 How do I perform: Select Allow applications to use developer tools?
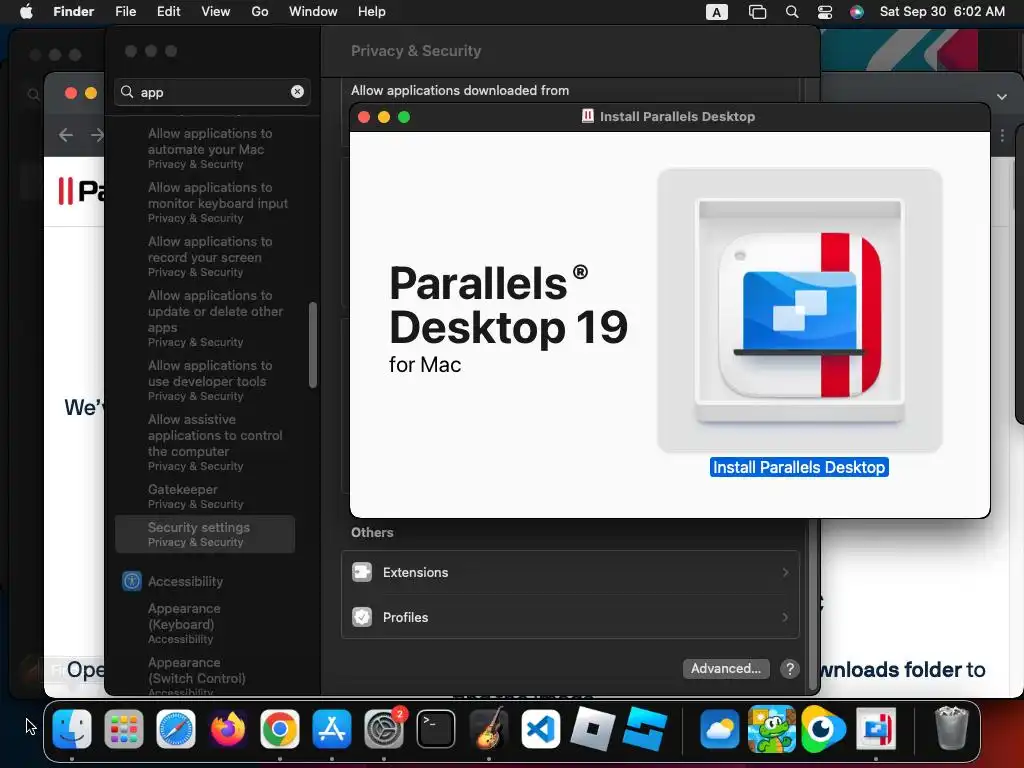click(x=210, y=381)
